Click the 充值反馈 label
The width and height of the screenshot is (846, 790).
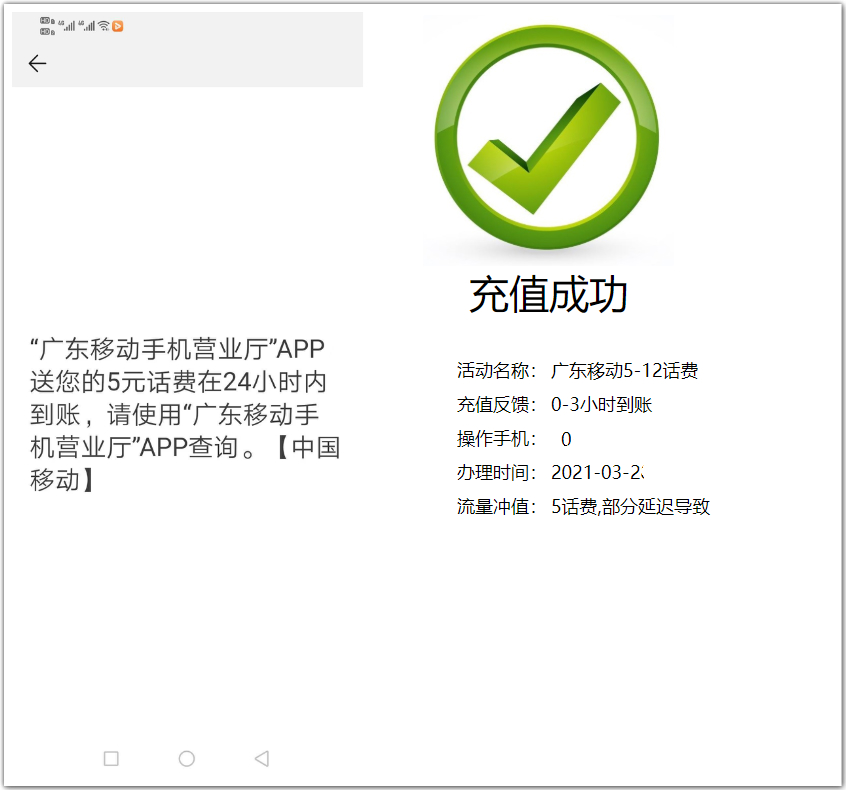[x=496, y=405]
